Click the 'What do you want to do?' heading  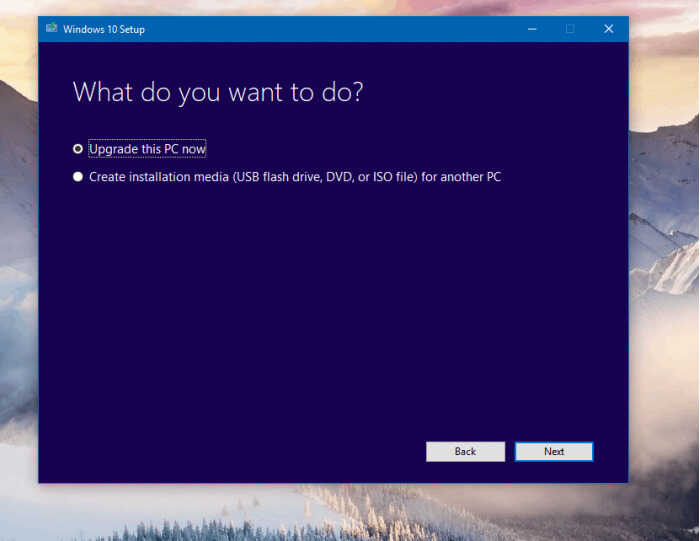tap(218, 92)
